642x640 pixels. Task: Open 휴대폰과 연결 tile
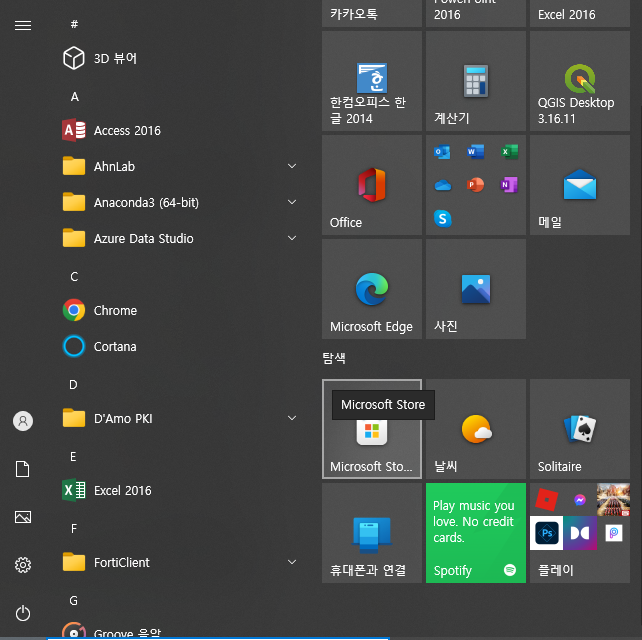[x=372, y=533]
